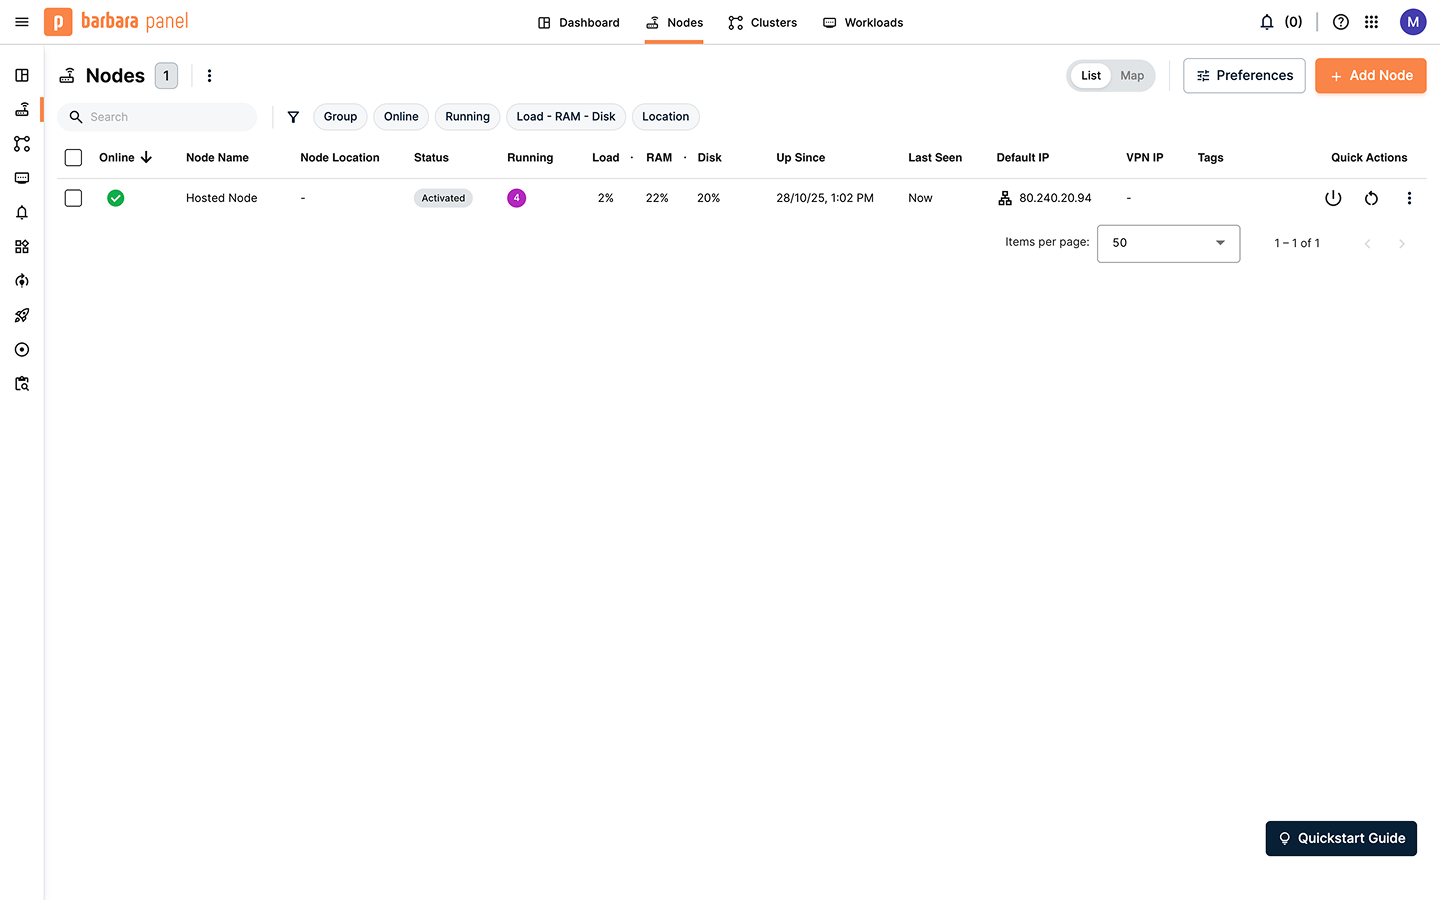Open more options beside Nodes title
The width and height of the screenshot is (1440, 900).
coord(209,76)
